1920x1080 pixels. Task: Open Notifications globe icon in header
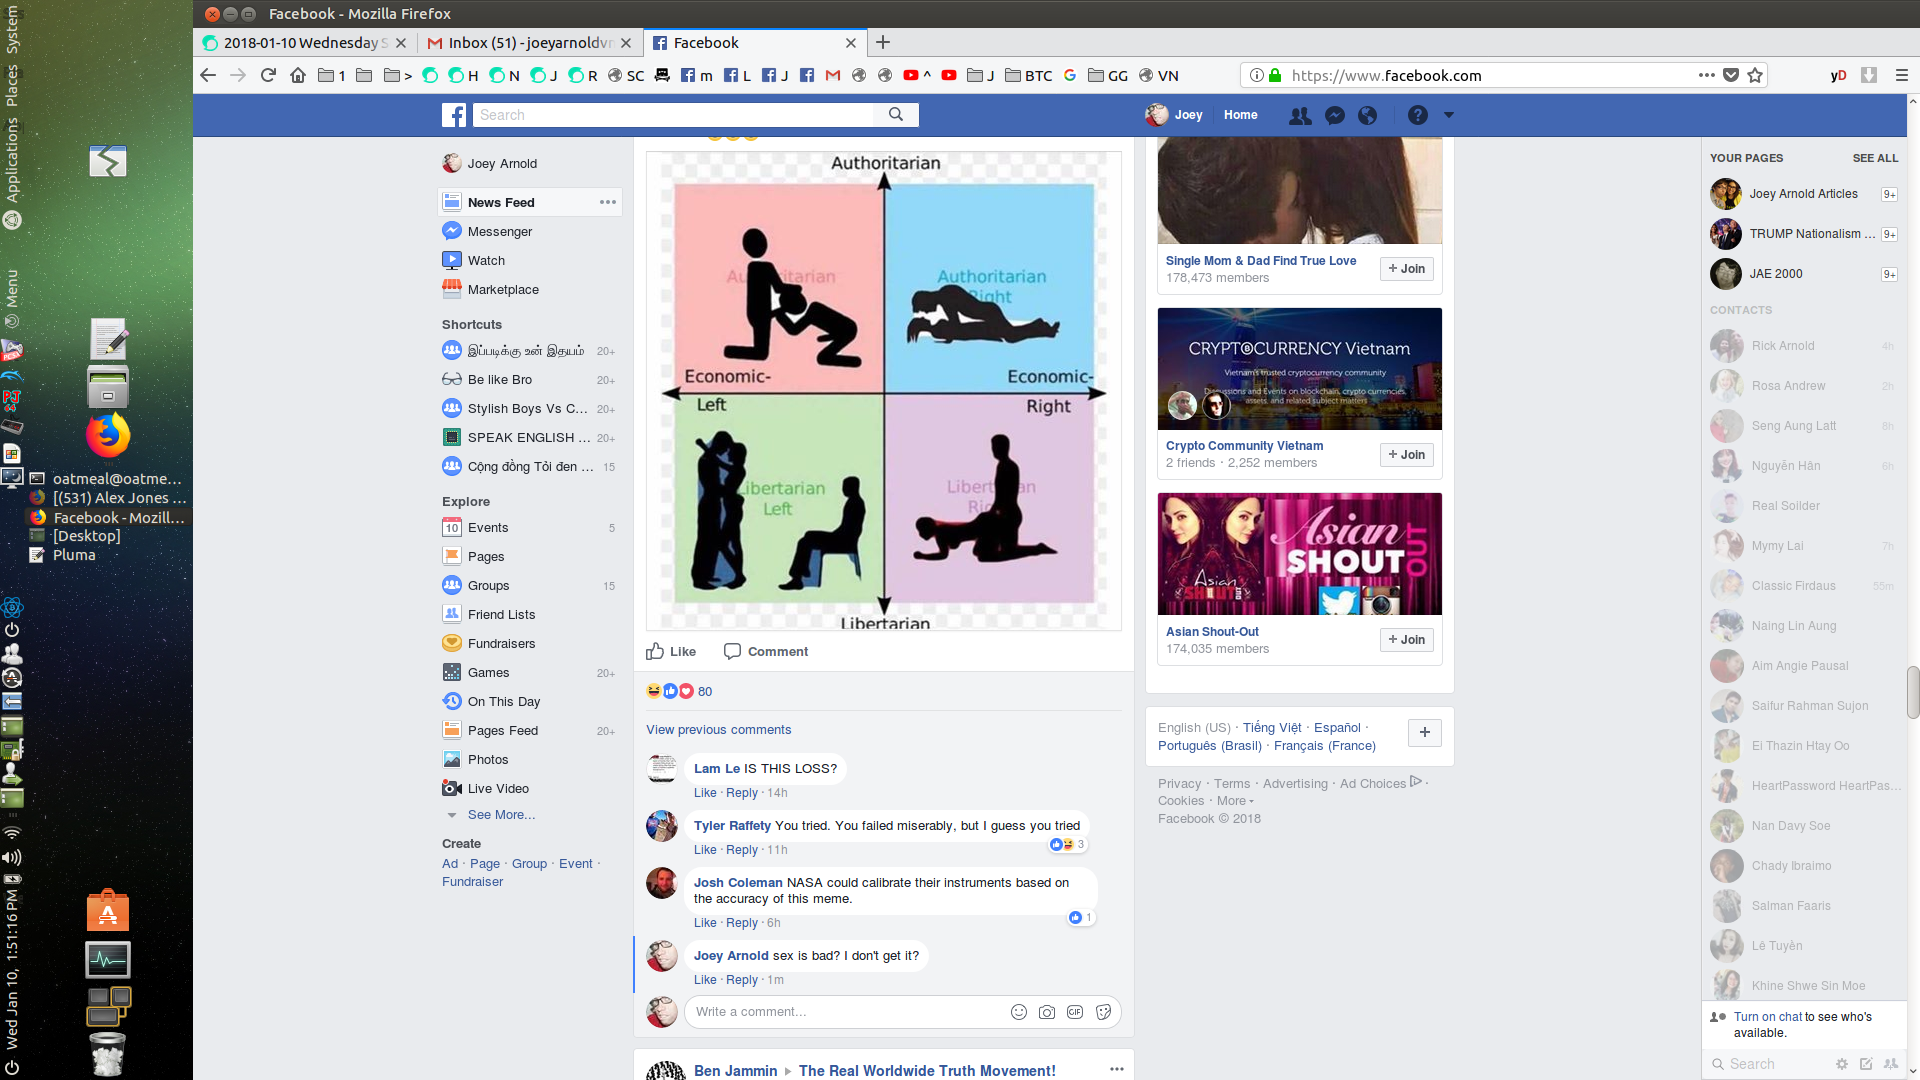[x=1367, y=115]
